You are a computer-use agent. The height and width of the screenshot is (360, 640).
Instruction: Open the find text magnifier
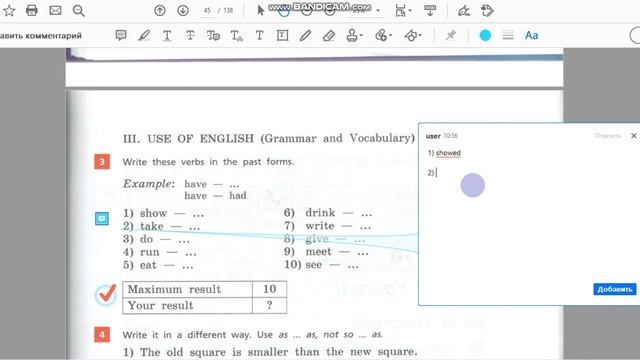[x=78, y=11]
